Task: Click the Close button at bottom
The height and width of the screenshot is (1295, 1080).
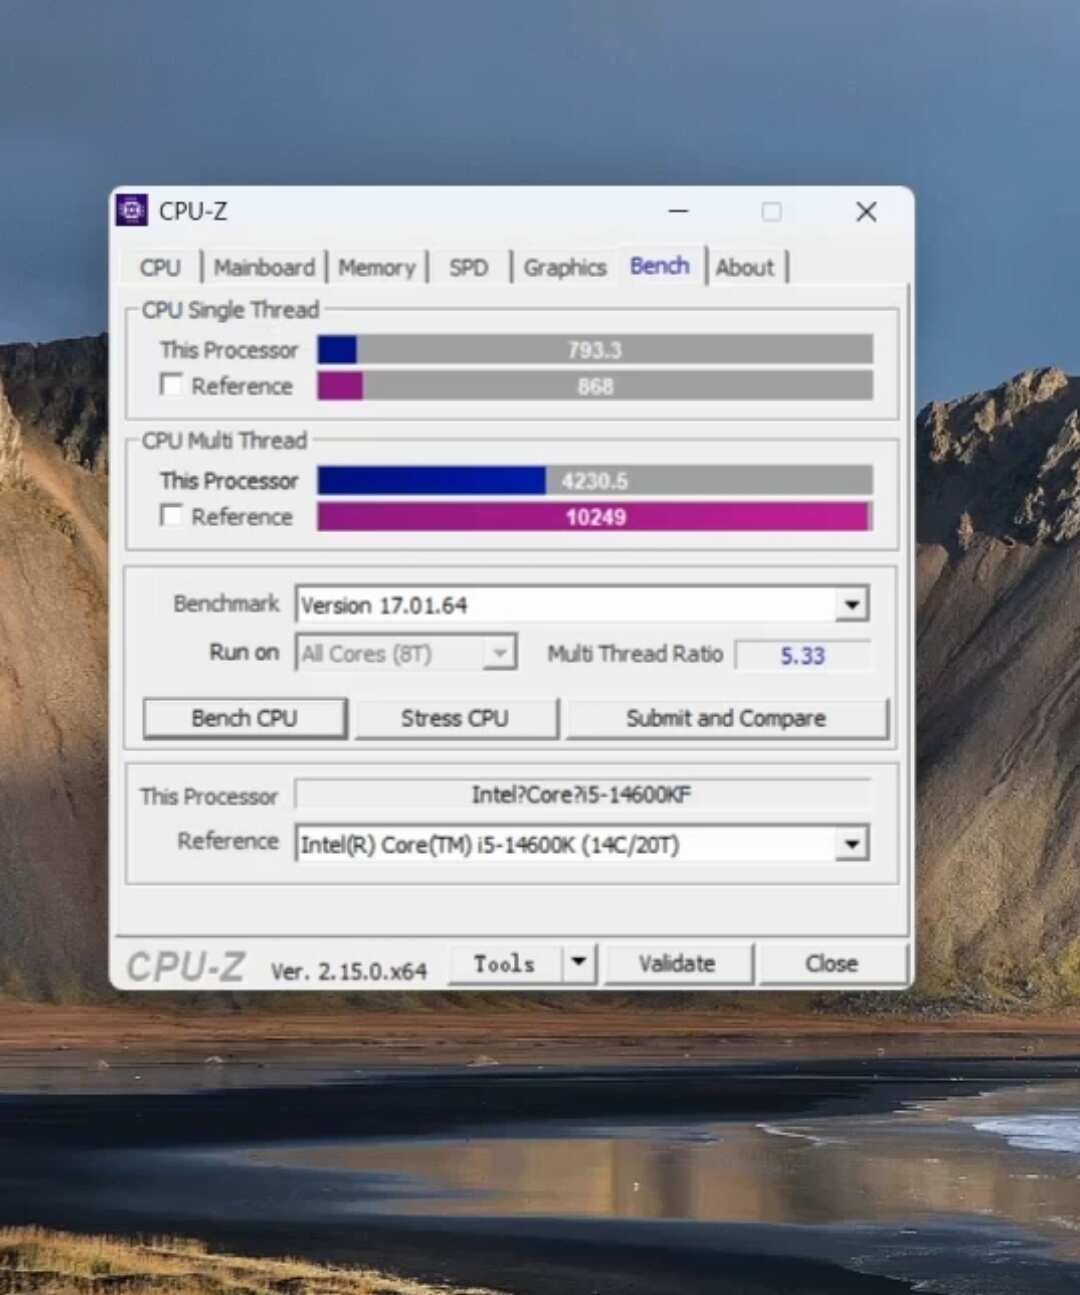Action: coord(832,964)
